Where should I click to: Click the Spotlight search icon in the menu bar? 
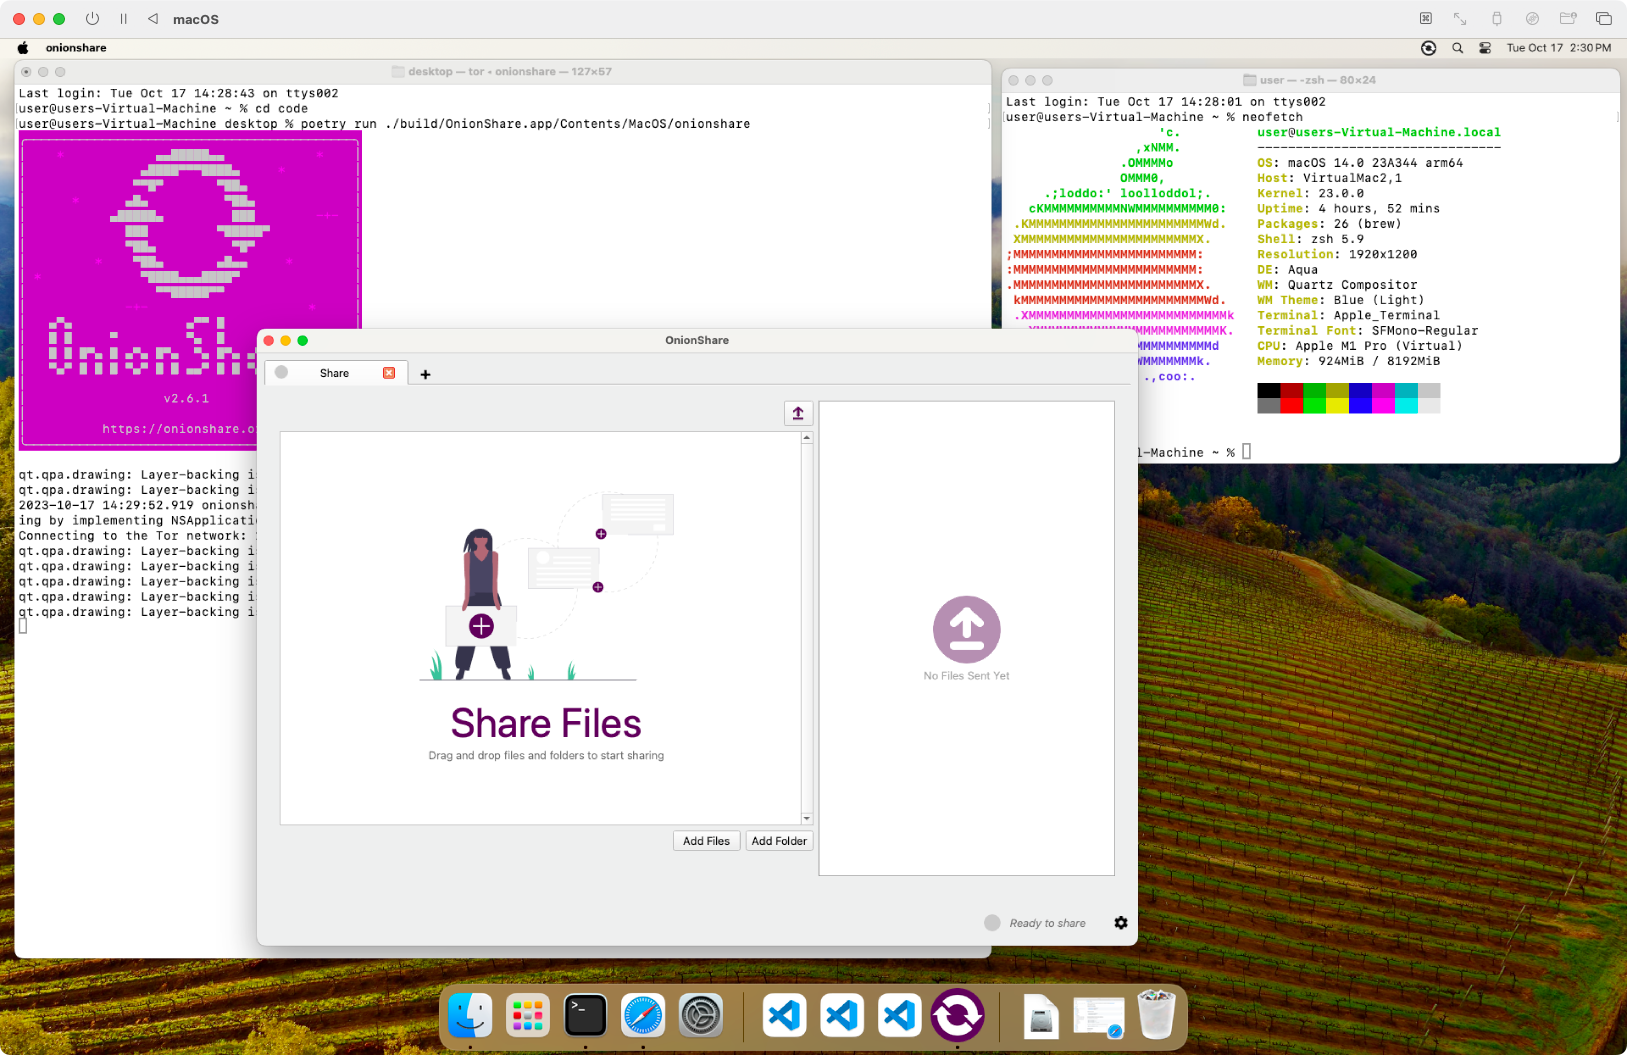pos(1458,47)
